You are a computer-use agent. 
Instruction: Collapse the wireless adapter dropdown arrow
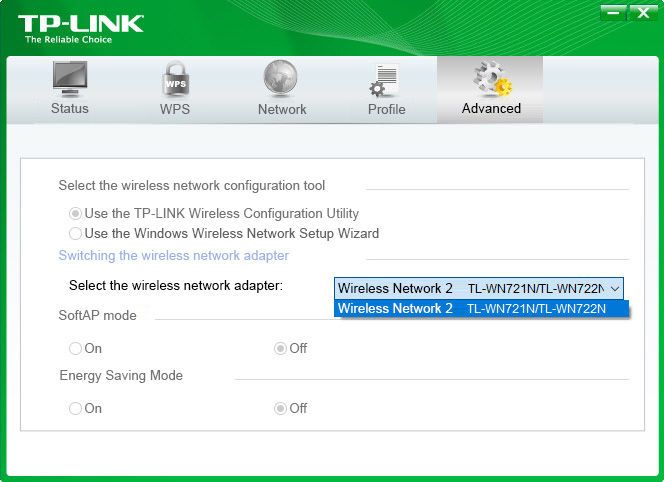(614, 288)
